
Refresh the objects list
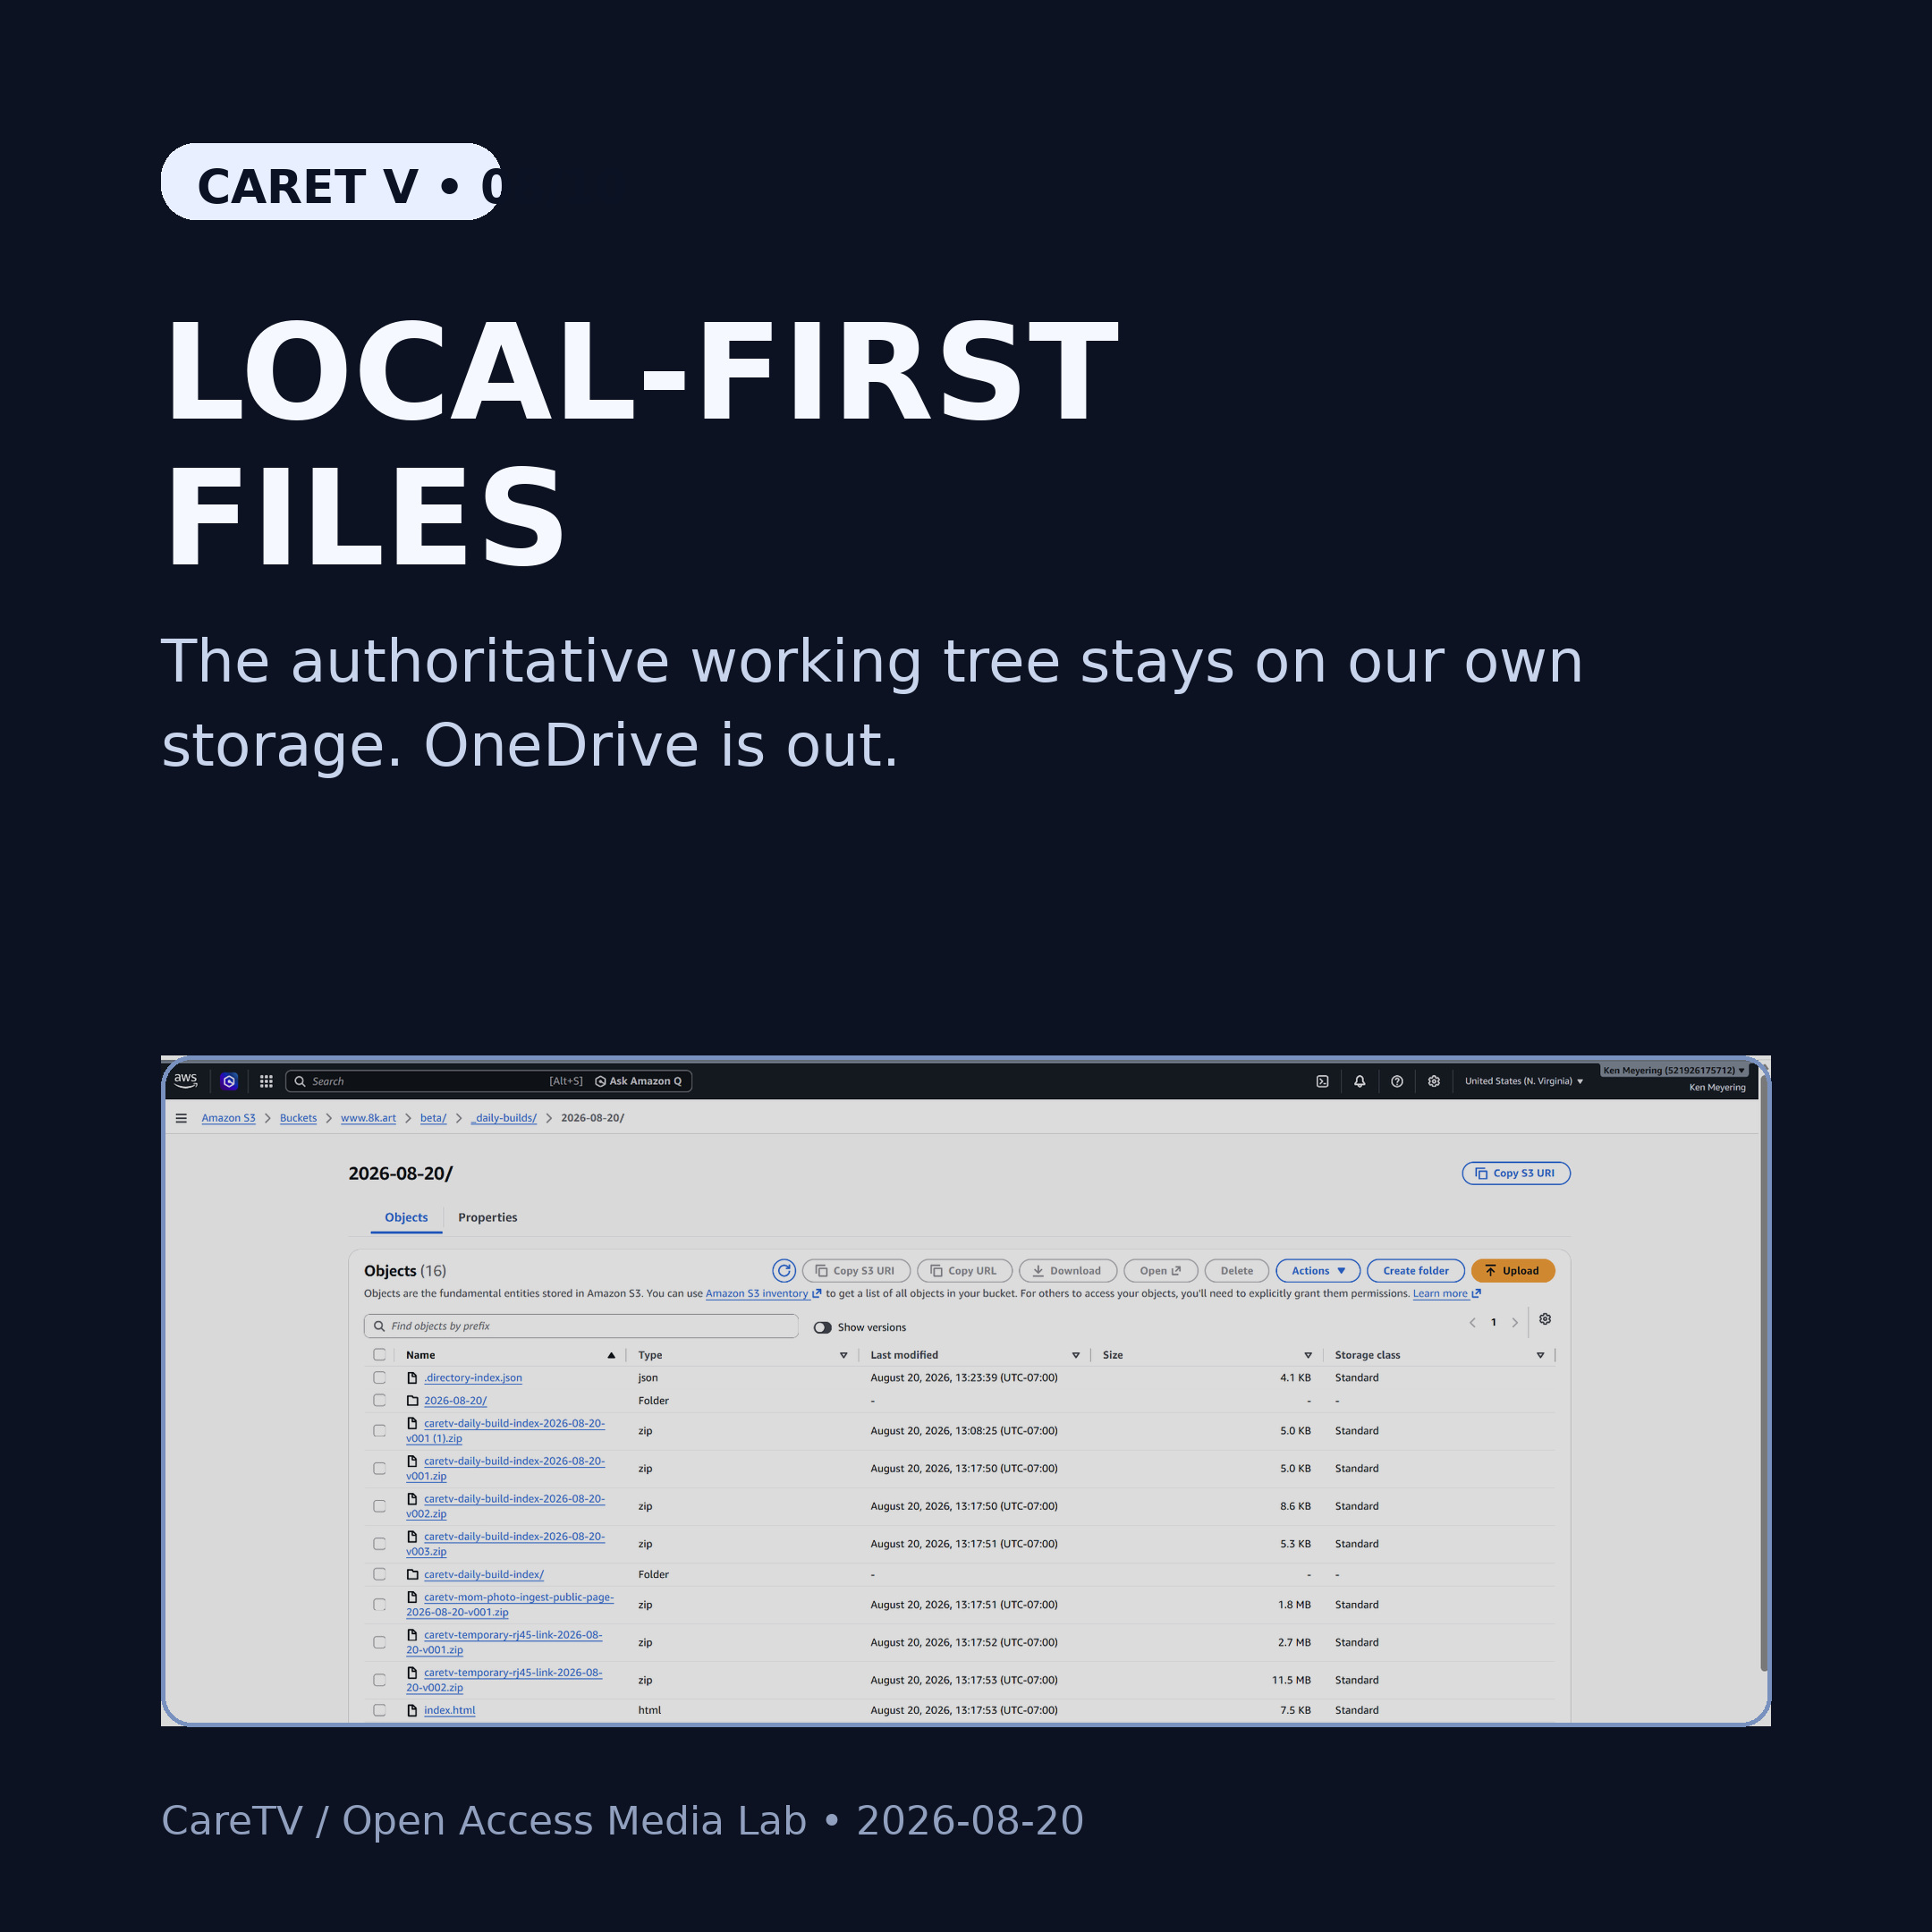pos(784,1271)
